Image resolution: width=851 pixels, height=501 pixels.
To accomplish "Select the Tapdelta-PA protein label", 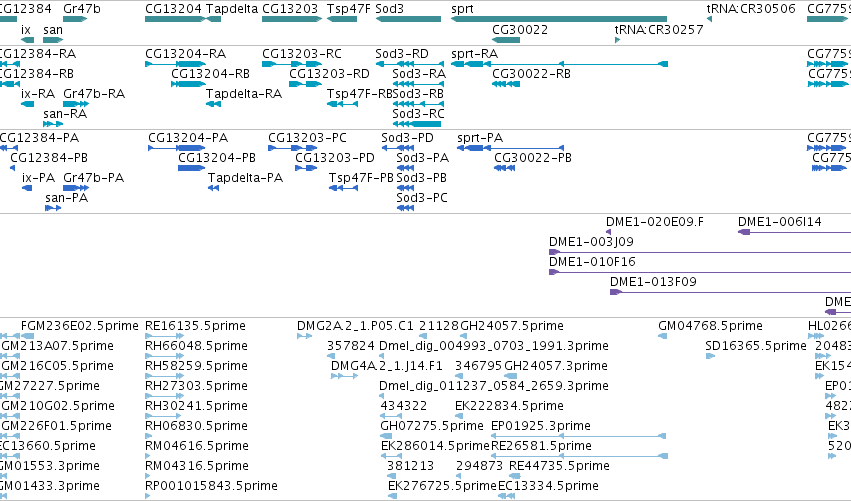I will [x=245, y=178].
